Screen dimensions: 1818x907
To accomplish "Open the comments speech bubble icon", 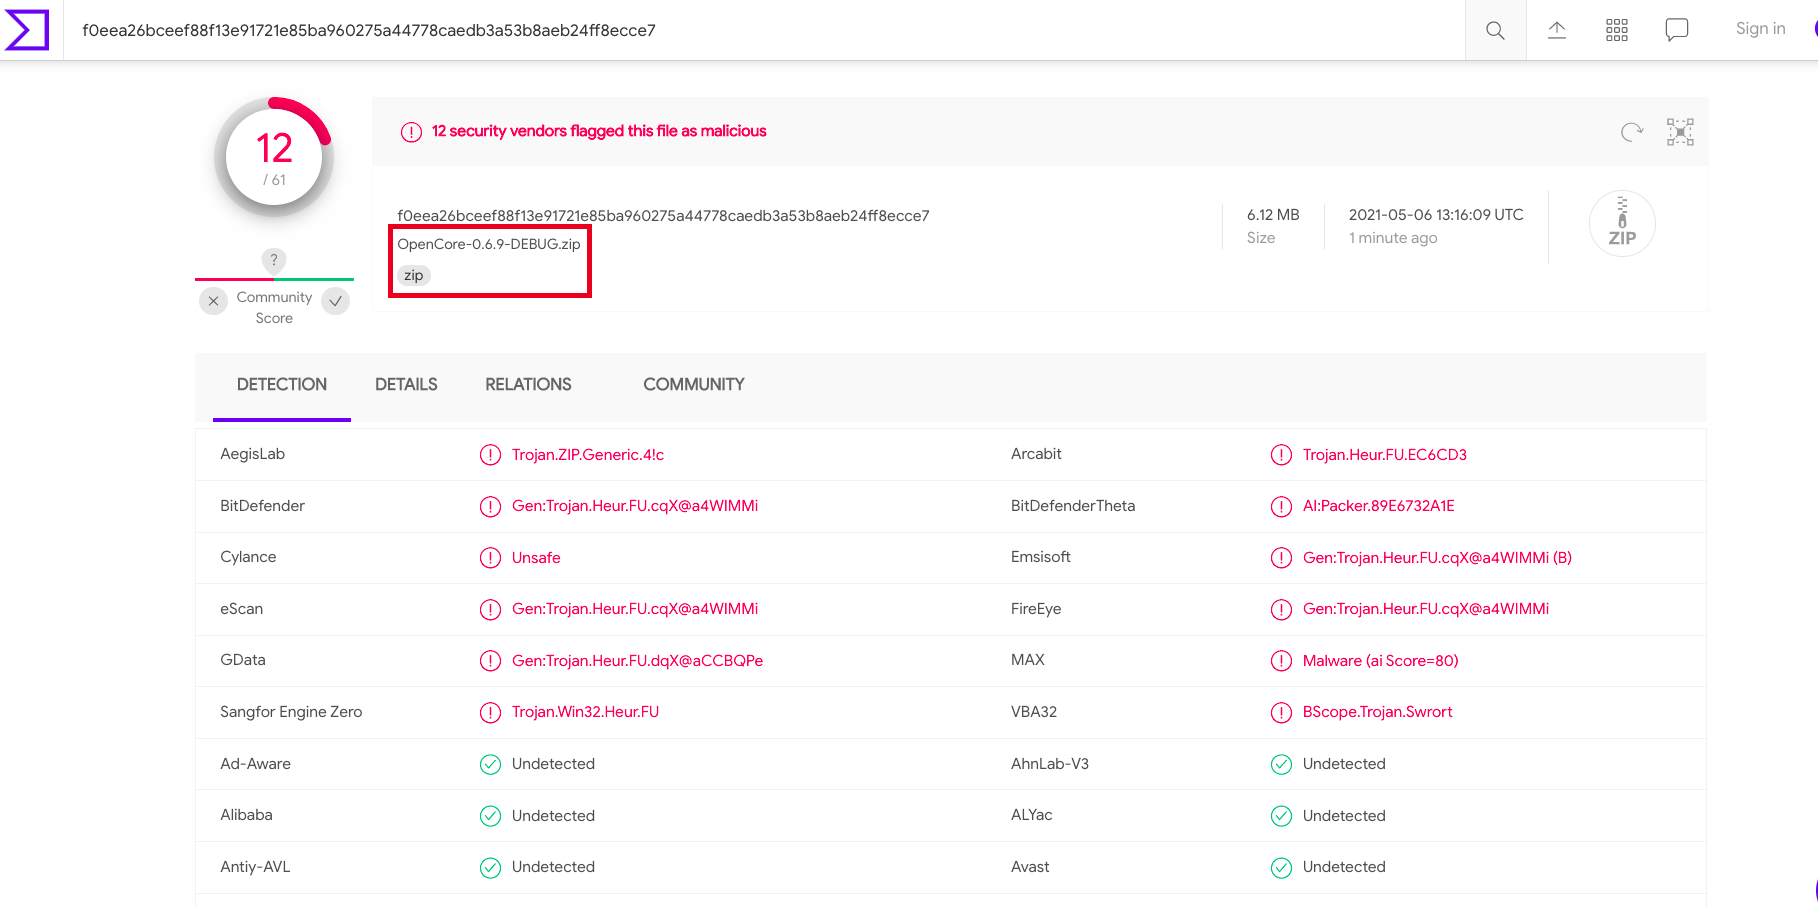I will click(x=1676, y=29).
